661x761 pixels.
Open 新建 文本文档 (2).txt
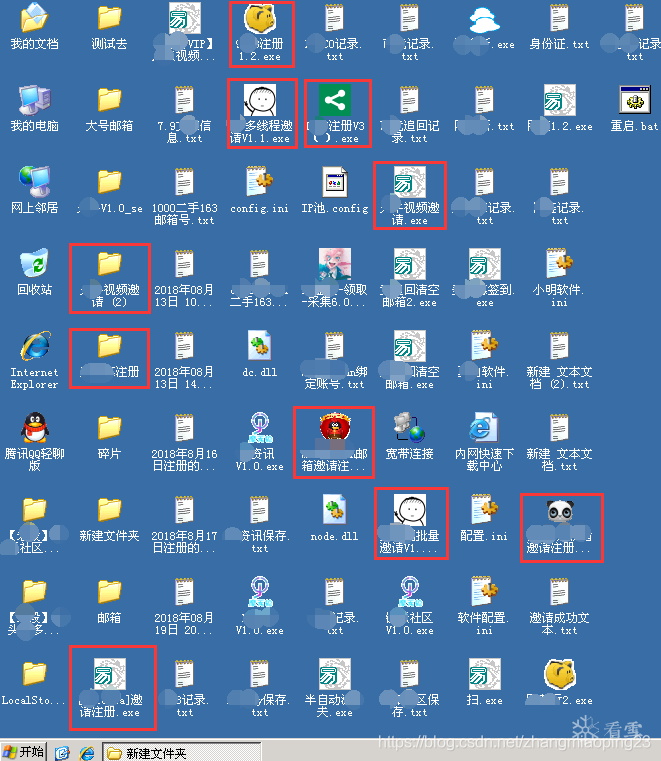pos(559,361)
